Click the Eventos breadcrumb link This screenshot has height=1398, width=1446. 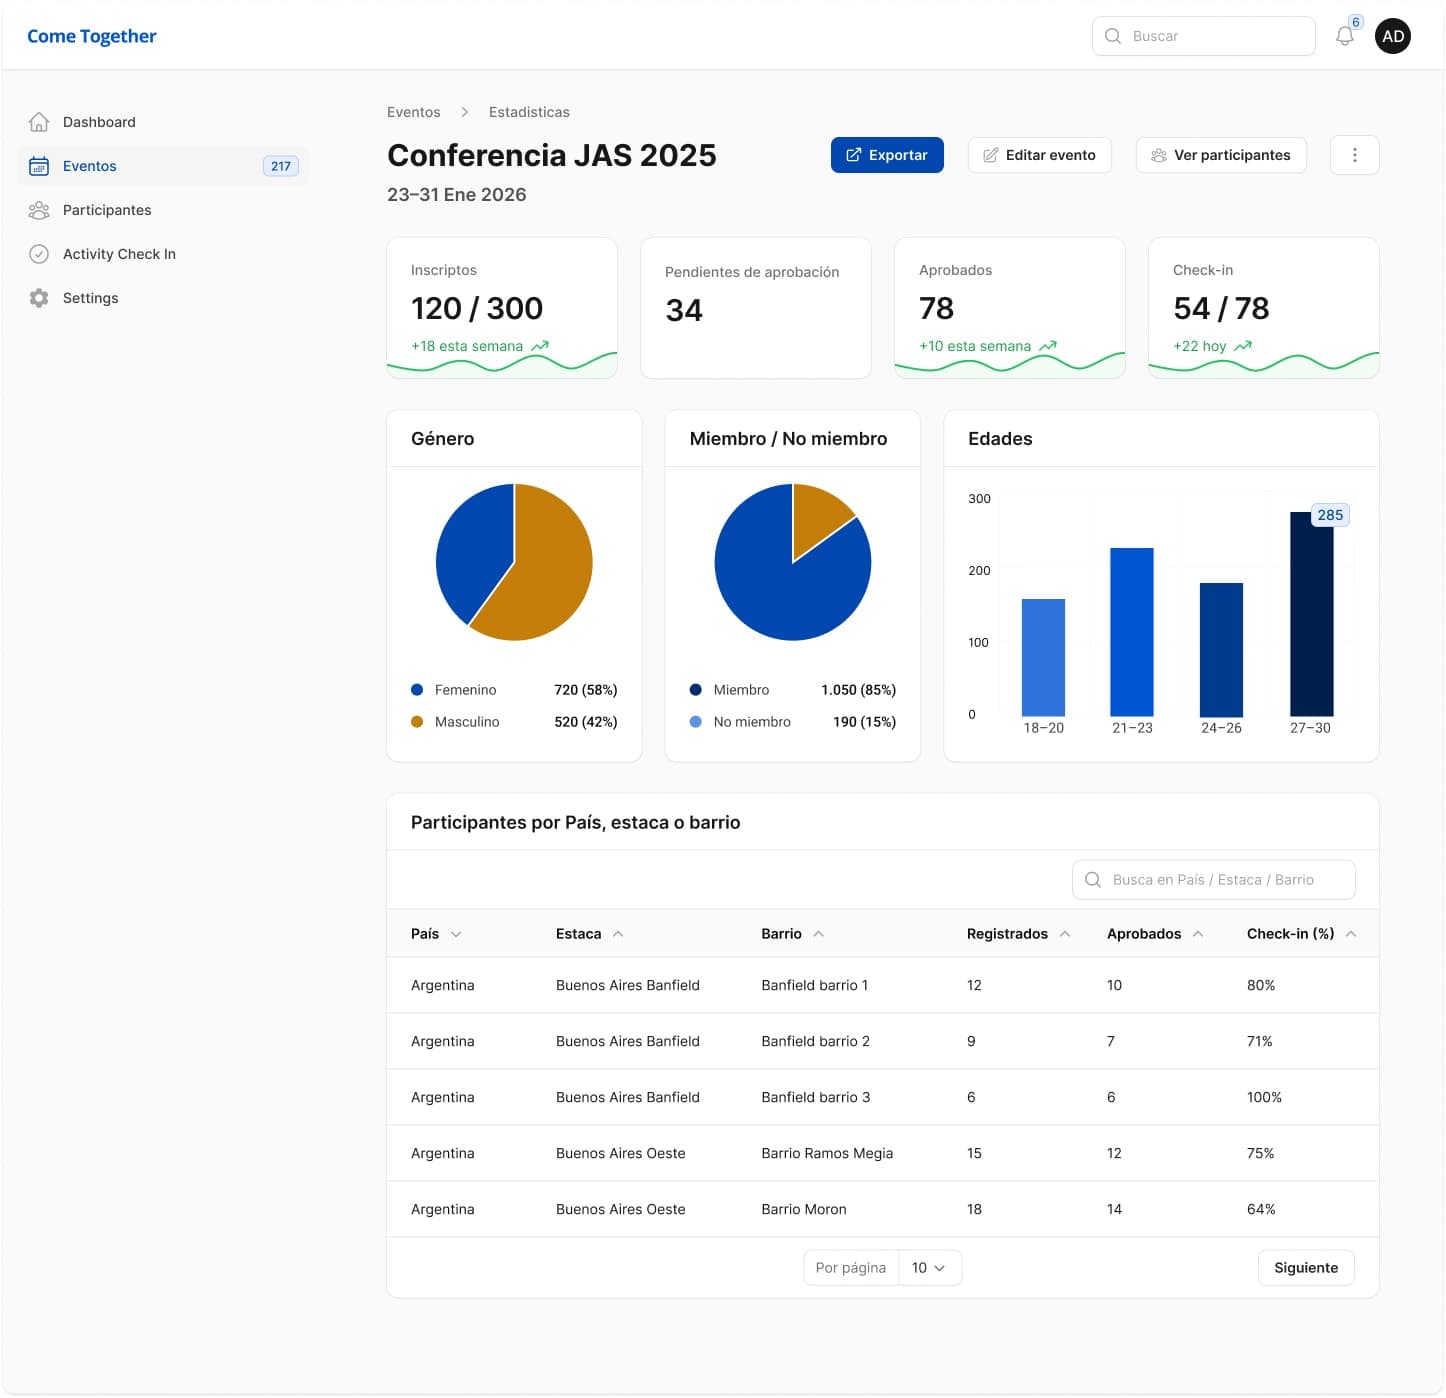point(414,112)
